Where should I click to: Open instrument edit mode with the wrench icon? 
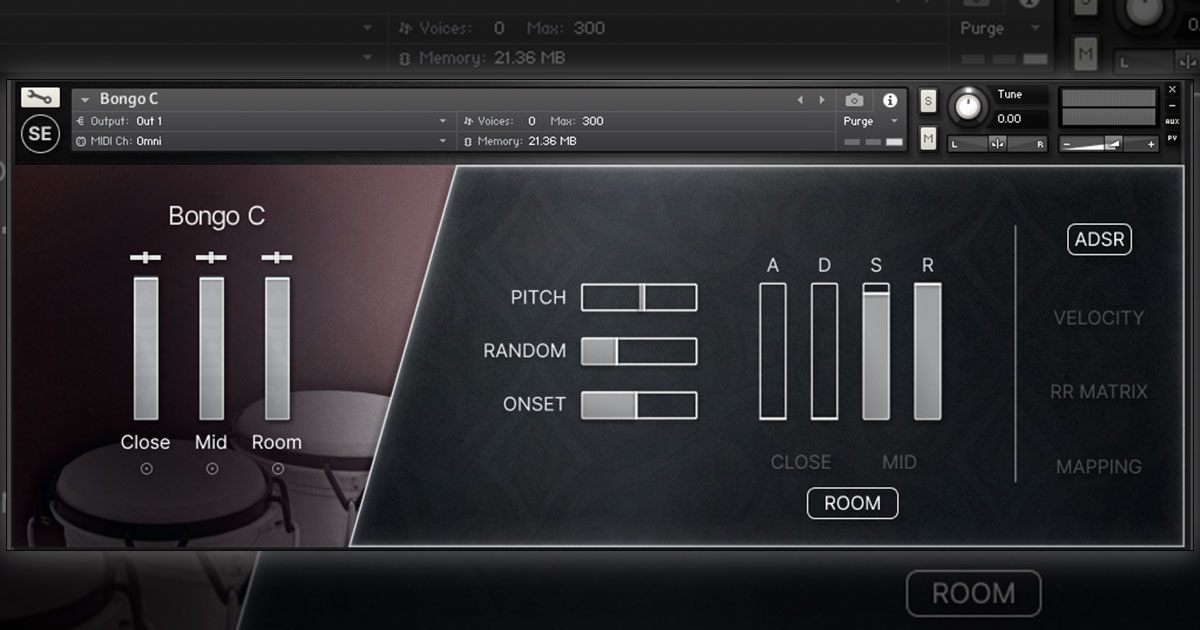40,98
